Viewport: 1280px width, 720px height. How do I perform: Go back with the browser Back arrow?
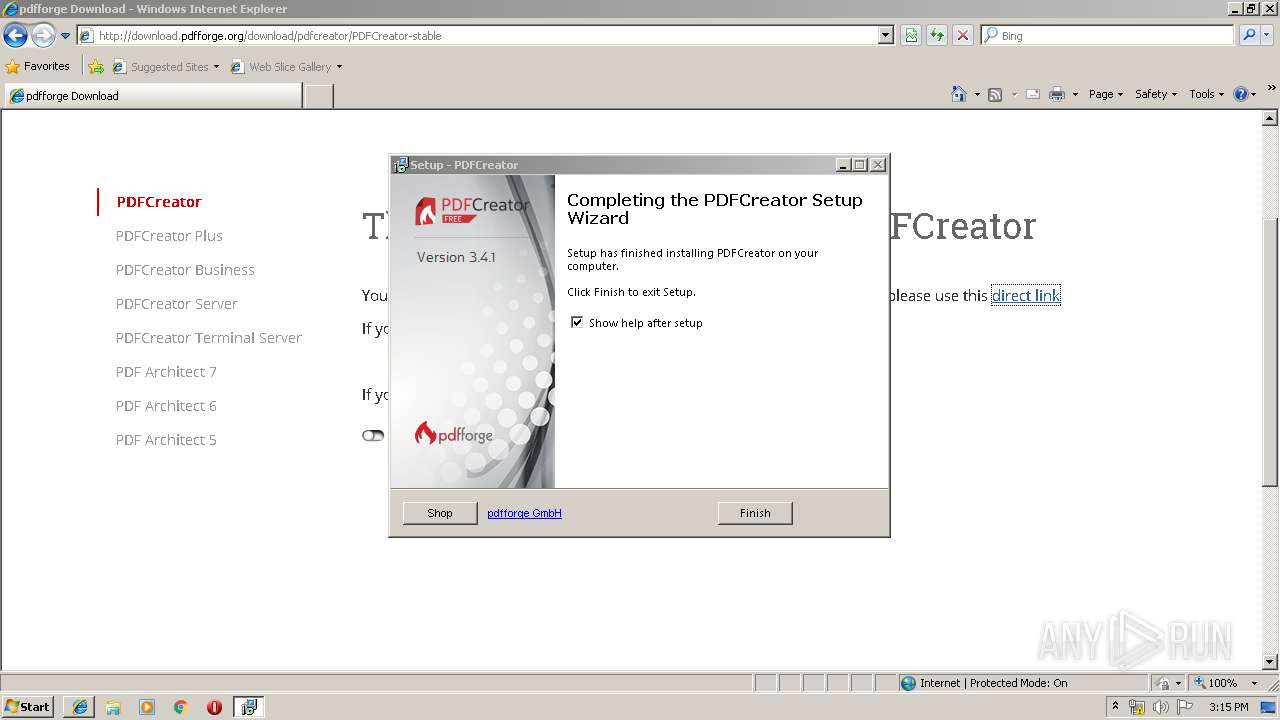tap(15, 36)
